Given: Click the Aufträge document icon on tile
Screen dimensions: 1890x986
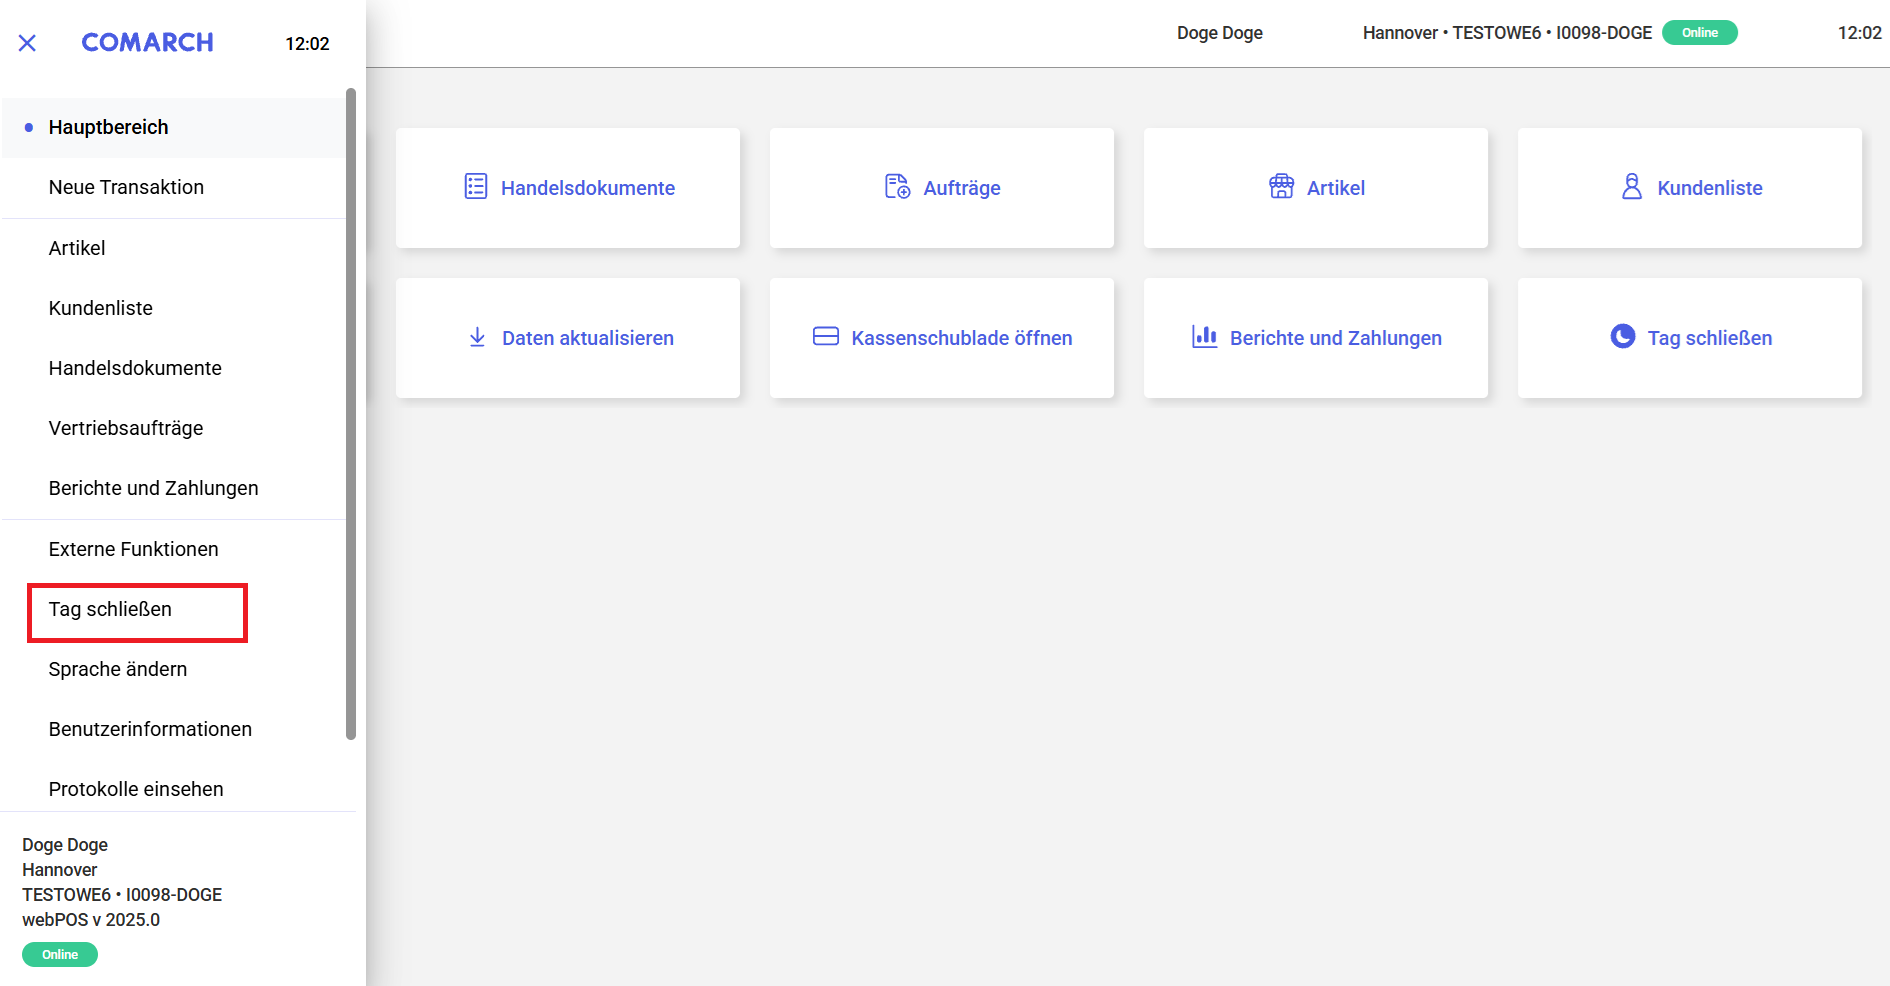Looking at the screenshot, I should (897, 187).
